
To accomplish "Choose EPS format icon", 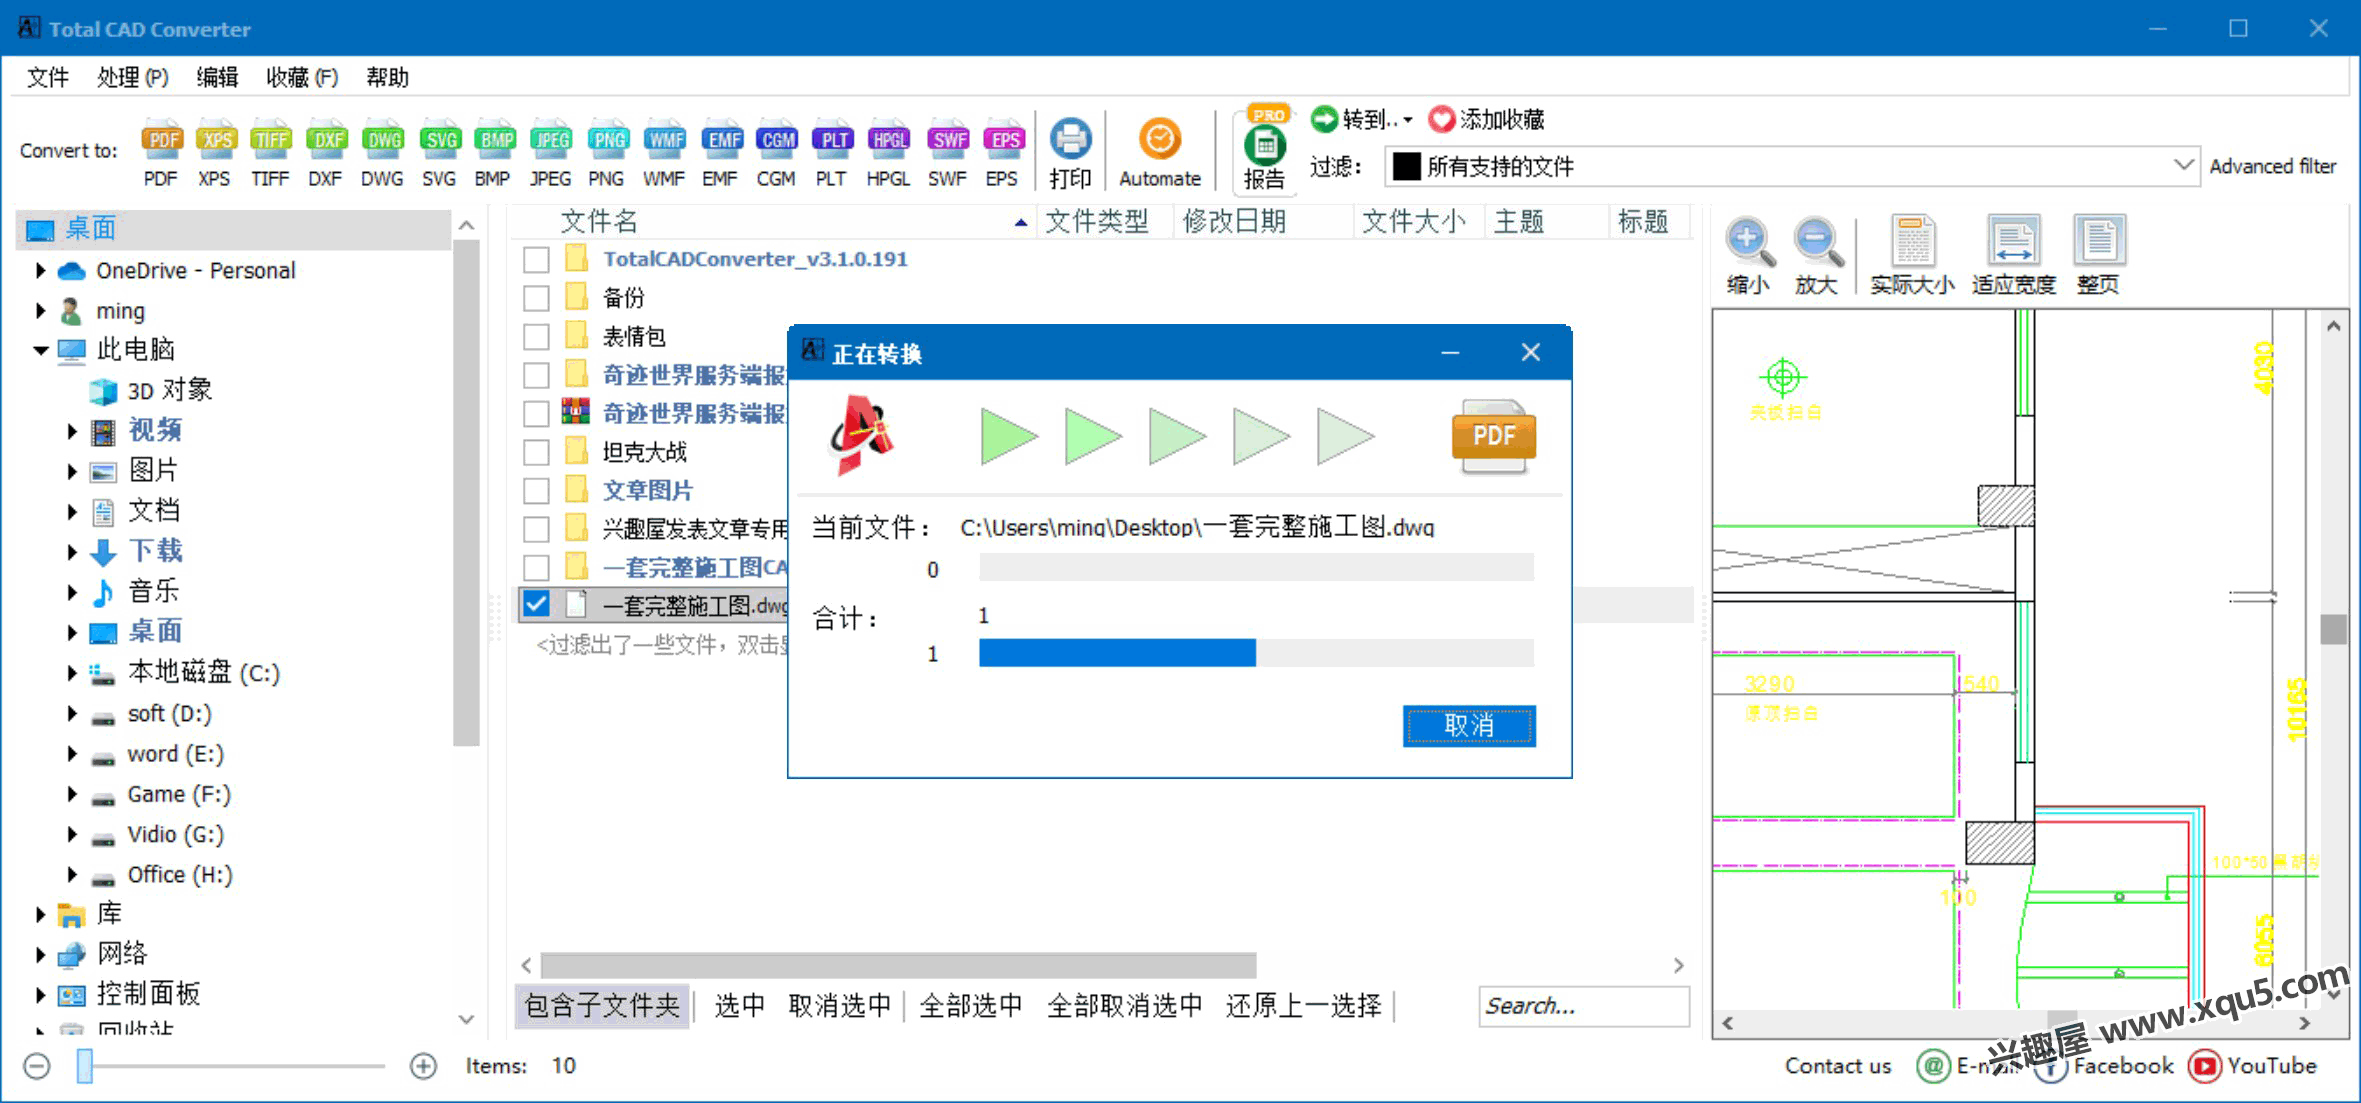I will [1003, 141].
